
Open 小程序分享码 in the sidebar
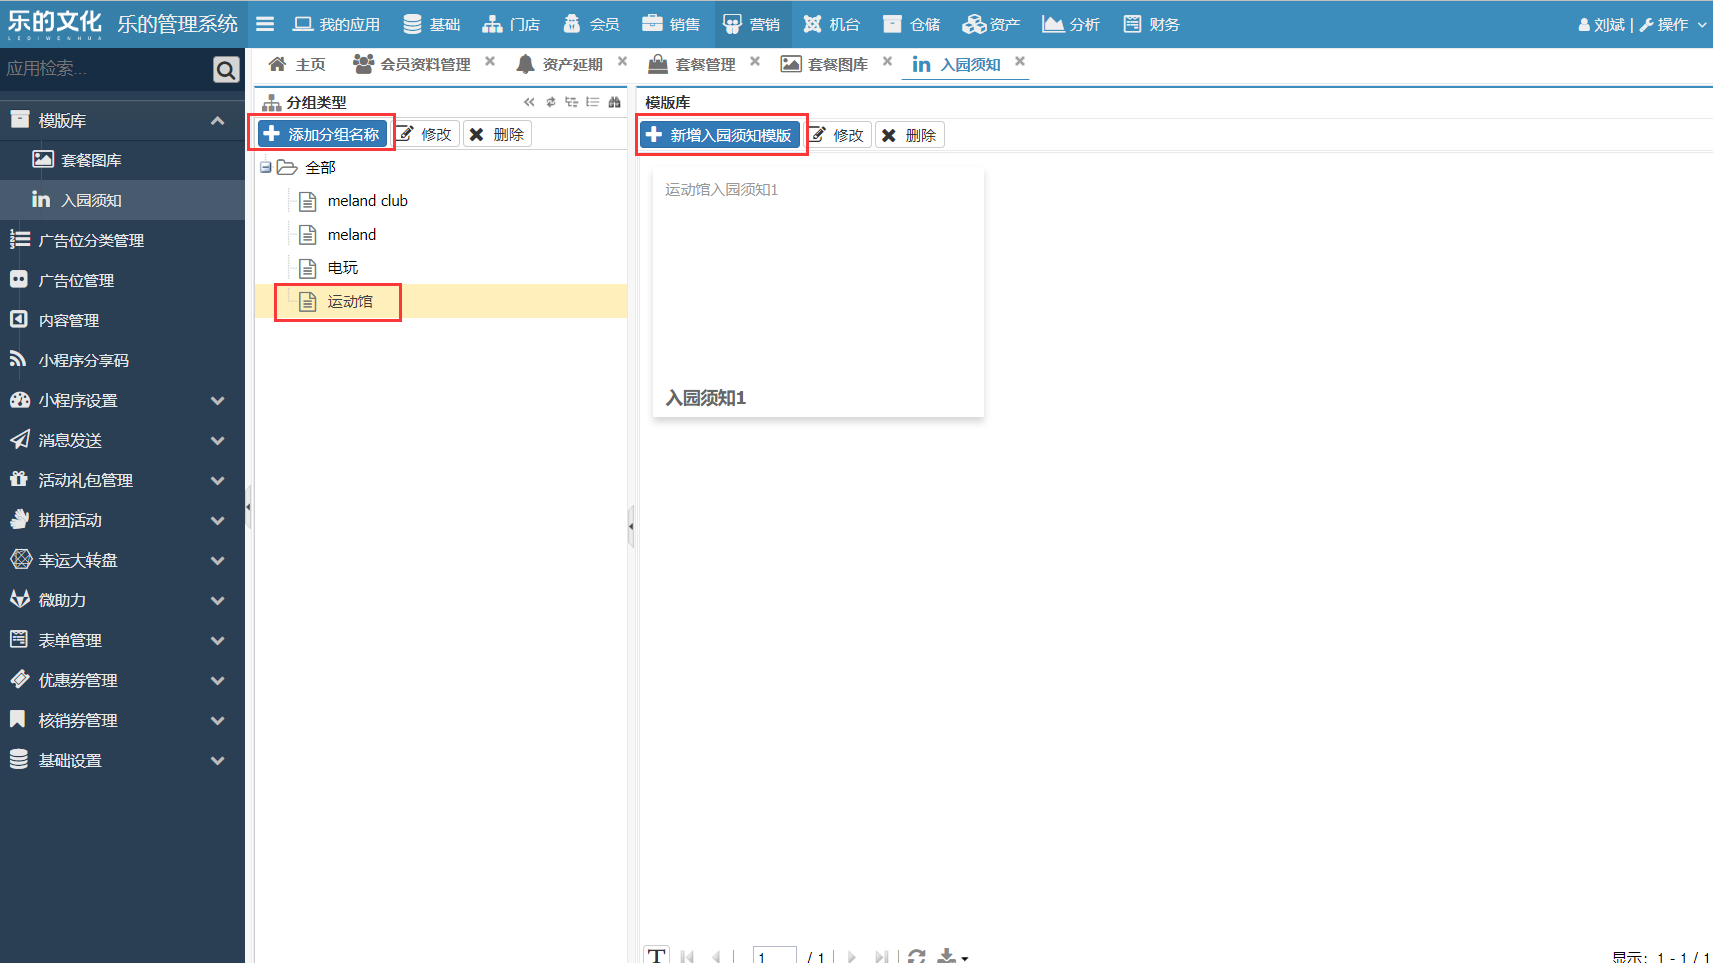tap(122, 360)
